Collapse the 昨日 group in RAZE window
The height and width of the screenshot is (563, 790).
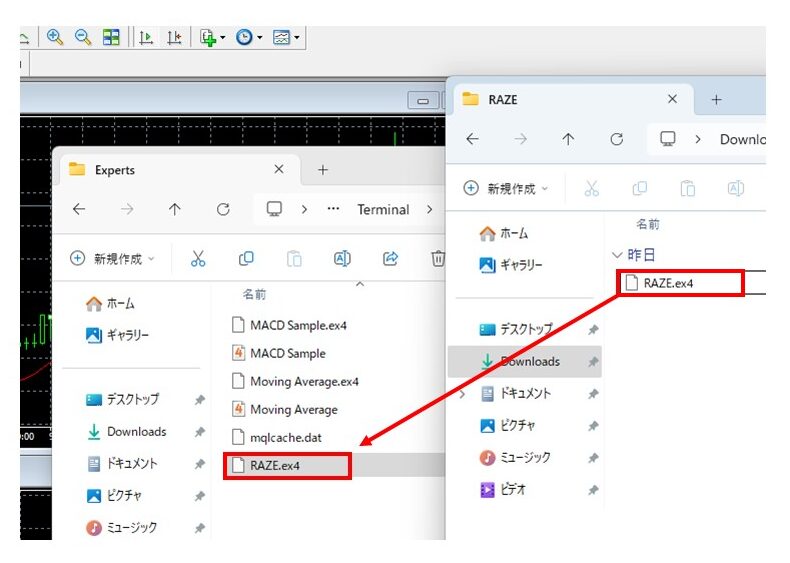pyautogui.click(x=617, y=255)
